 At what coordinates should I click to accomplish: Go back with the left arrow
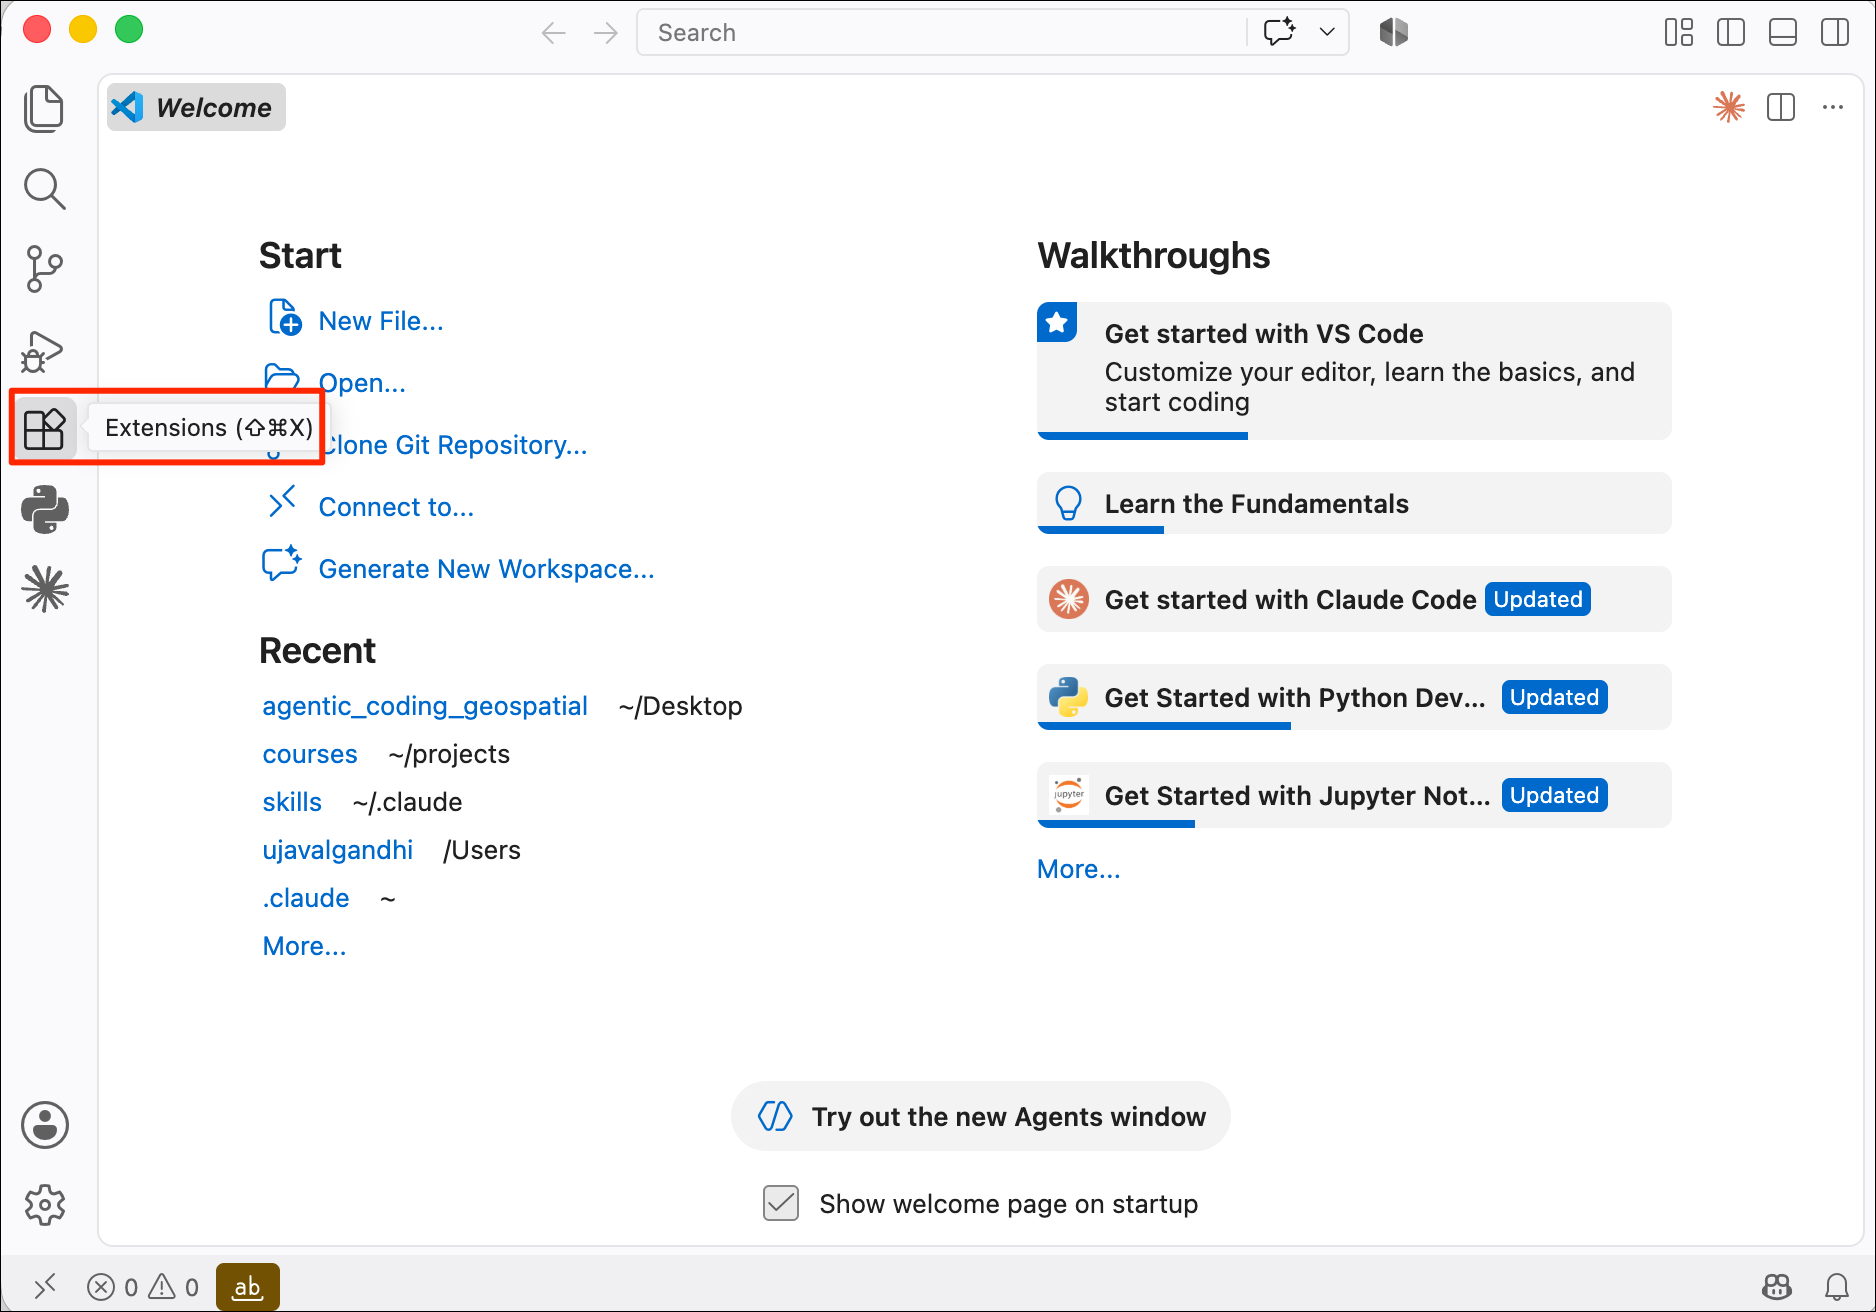point(553,33)
